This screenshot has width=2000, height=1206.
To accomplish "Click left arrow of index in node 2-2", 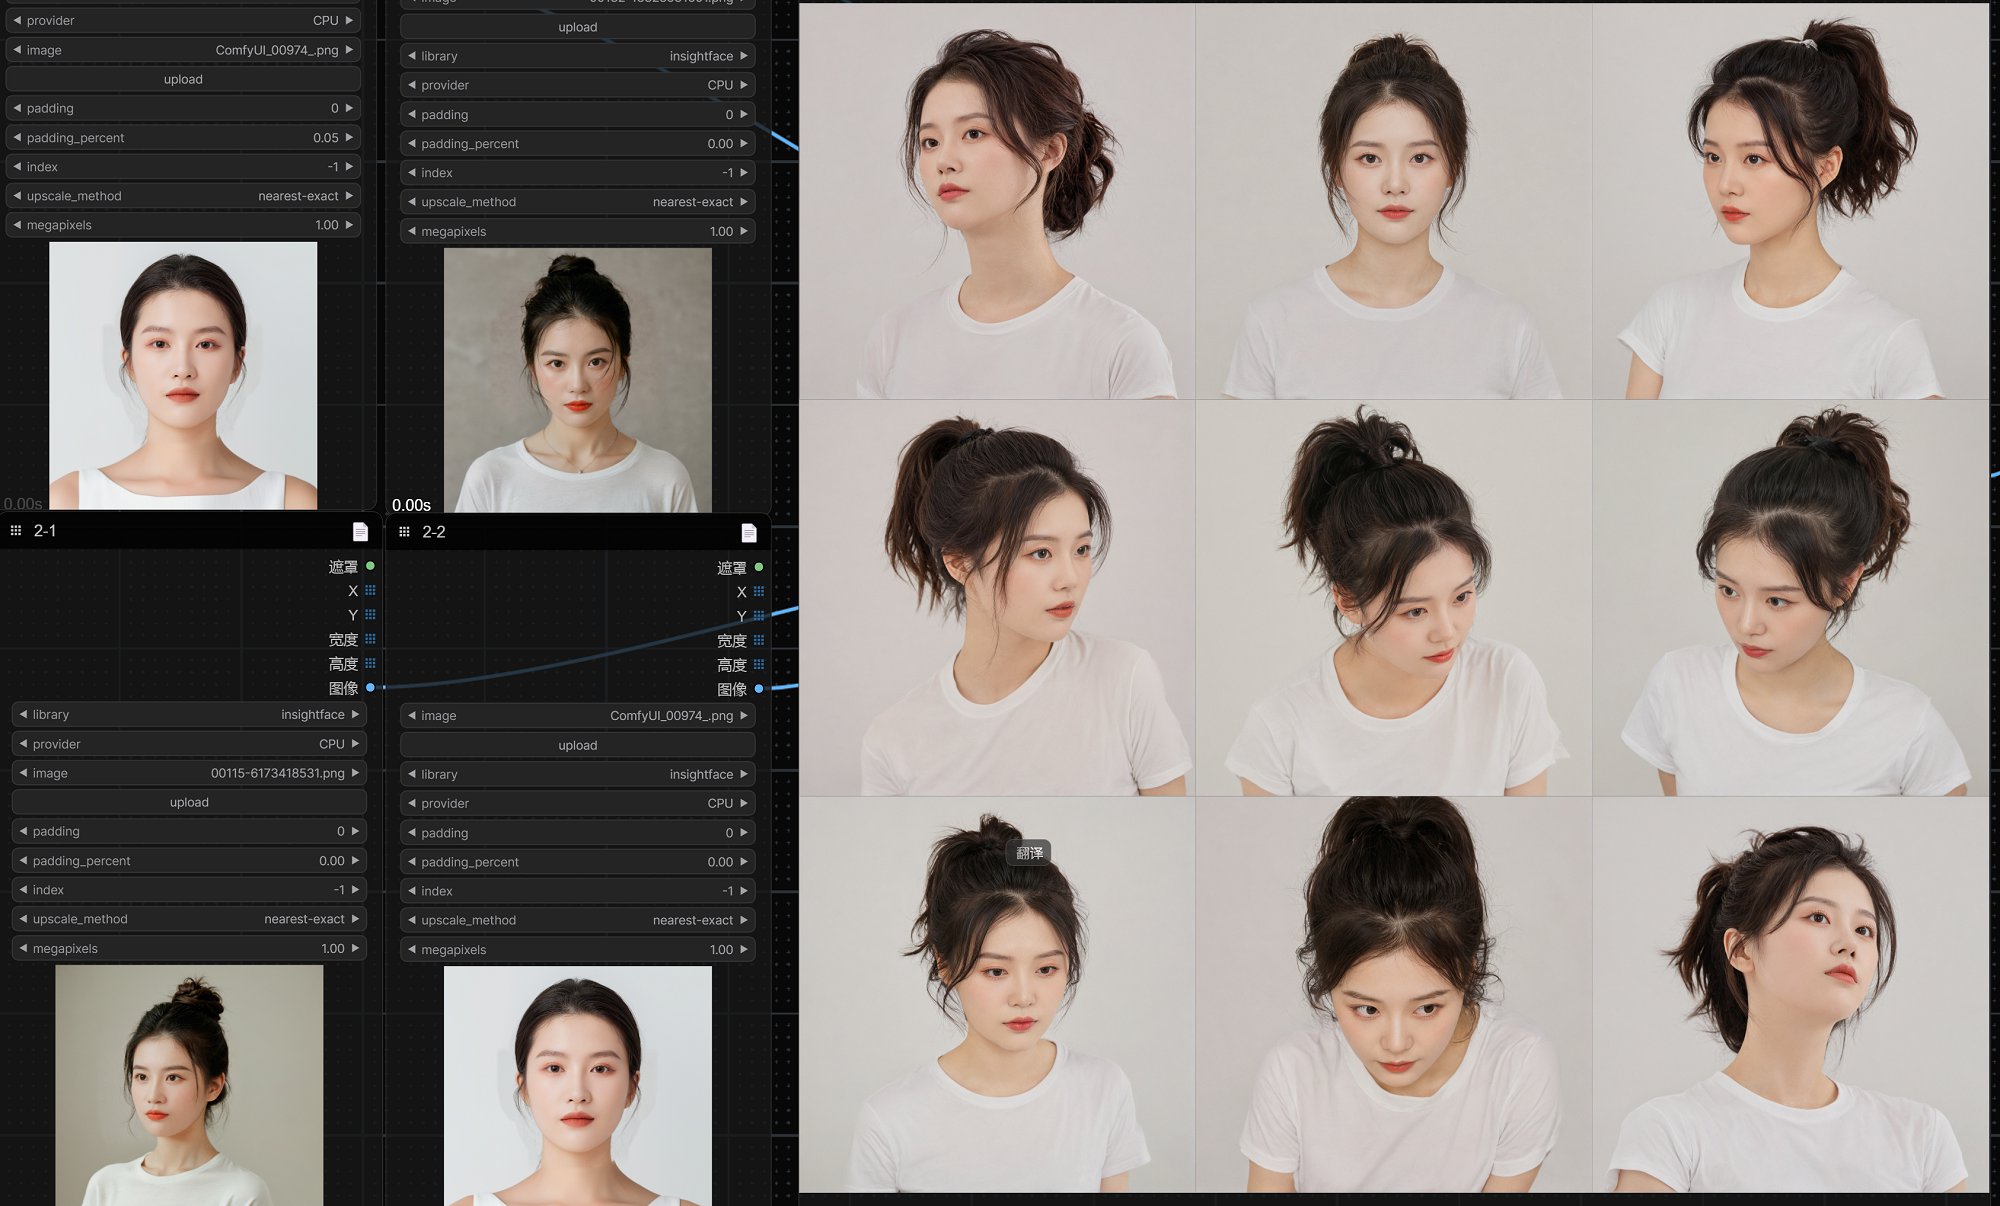I will pos(412,891).
